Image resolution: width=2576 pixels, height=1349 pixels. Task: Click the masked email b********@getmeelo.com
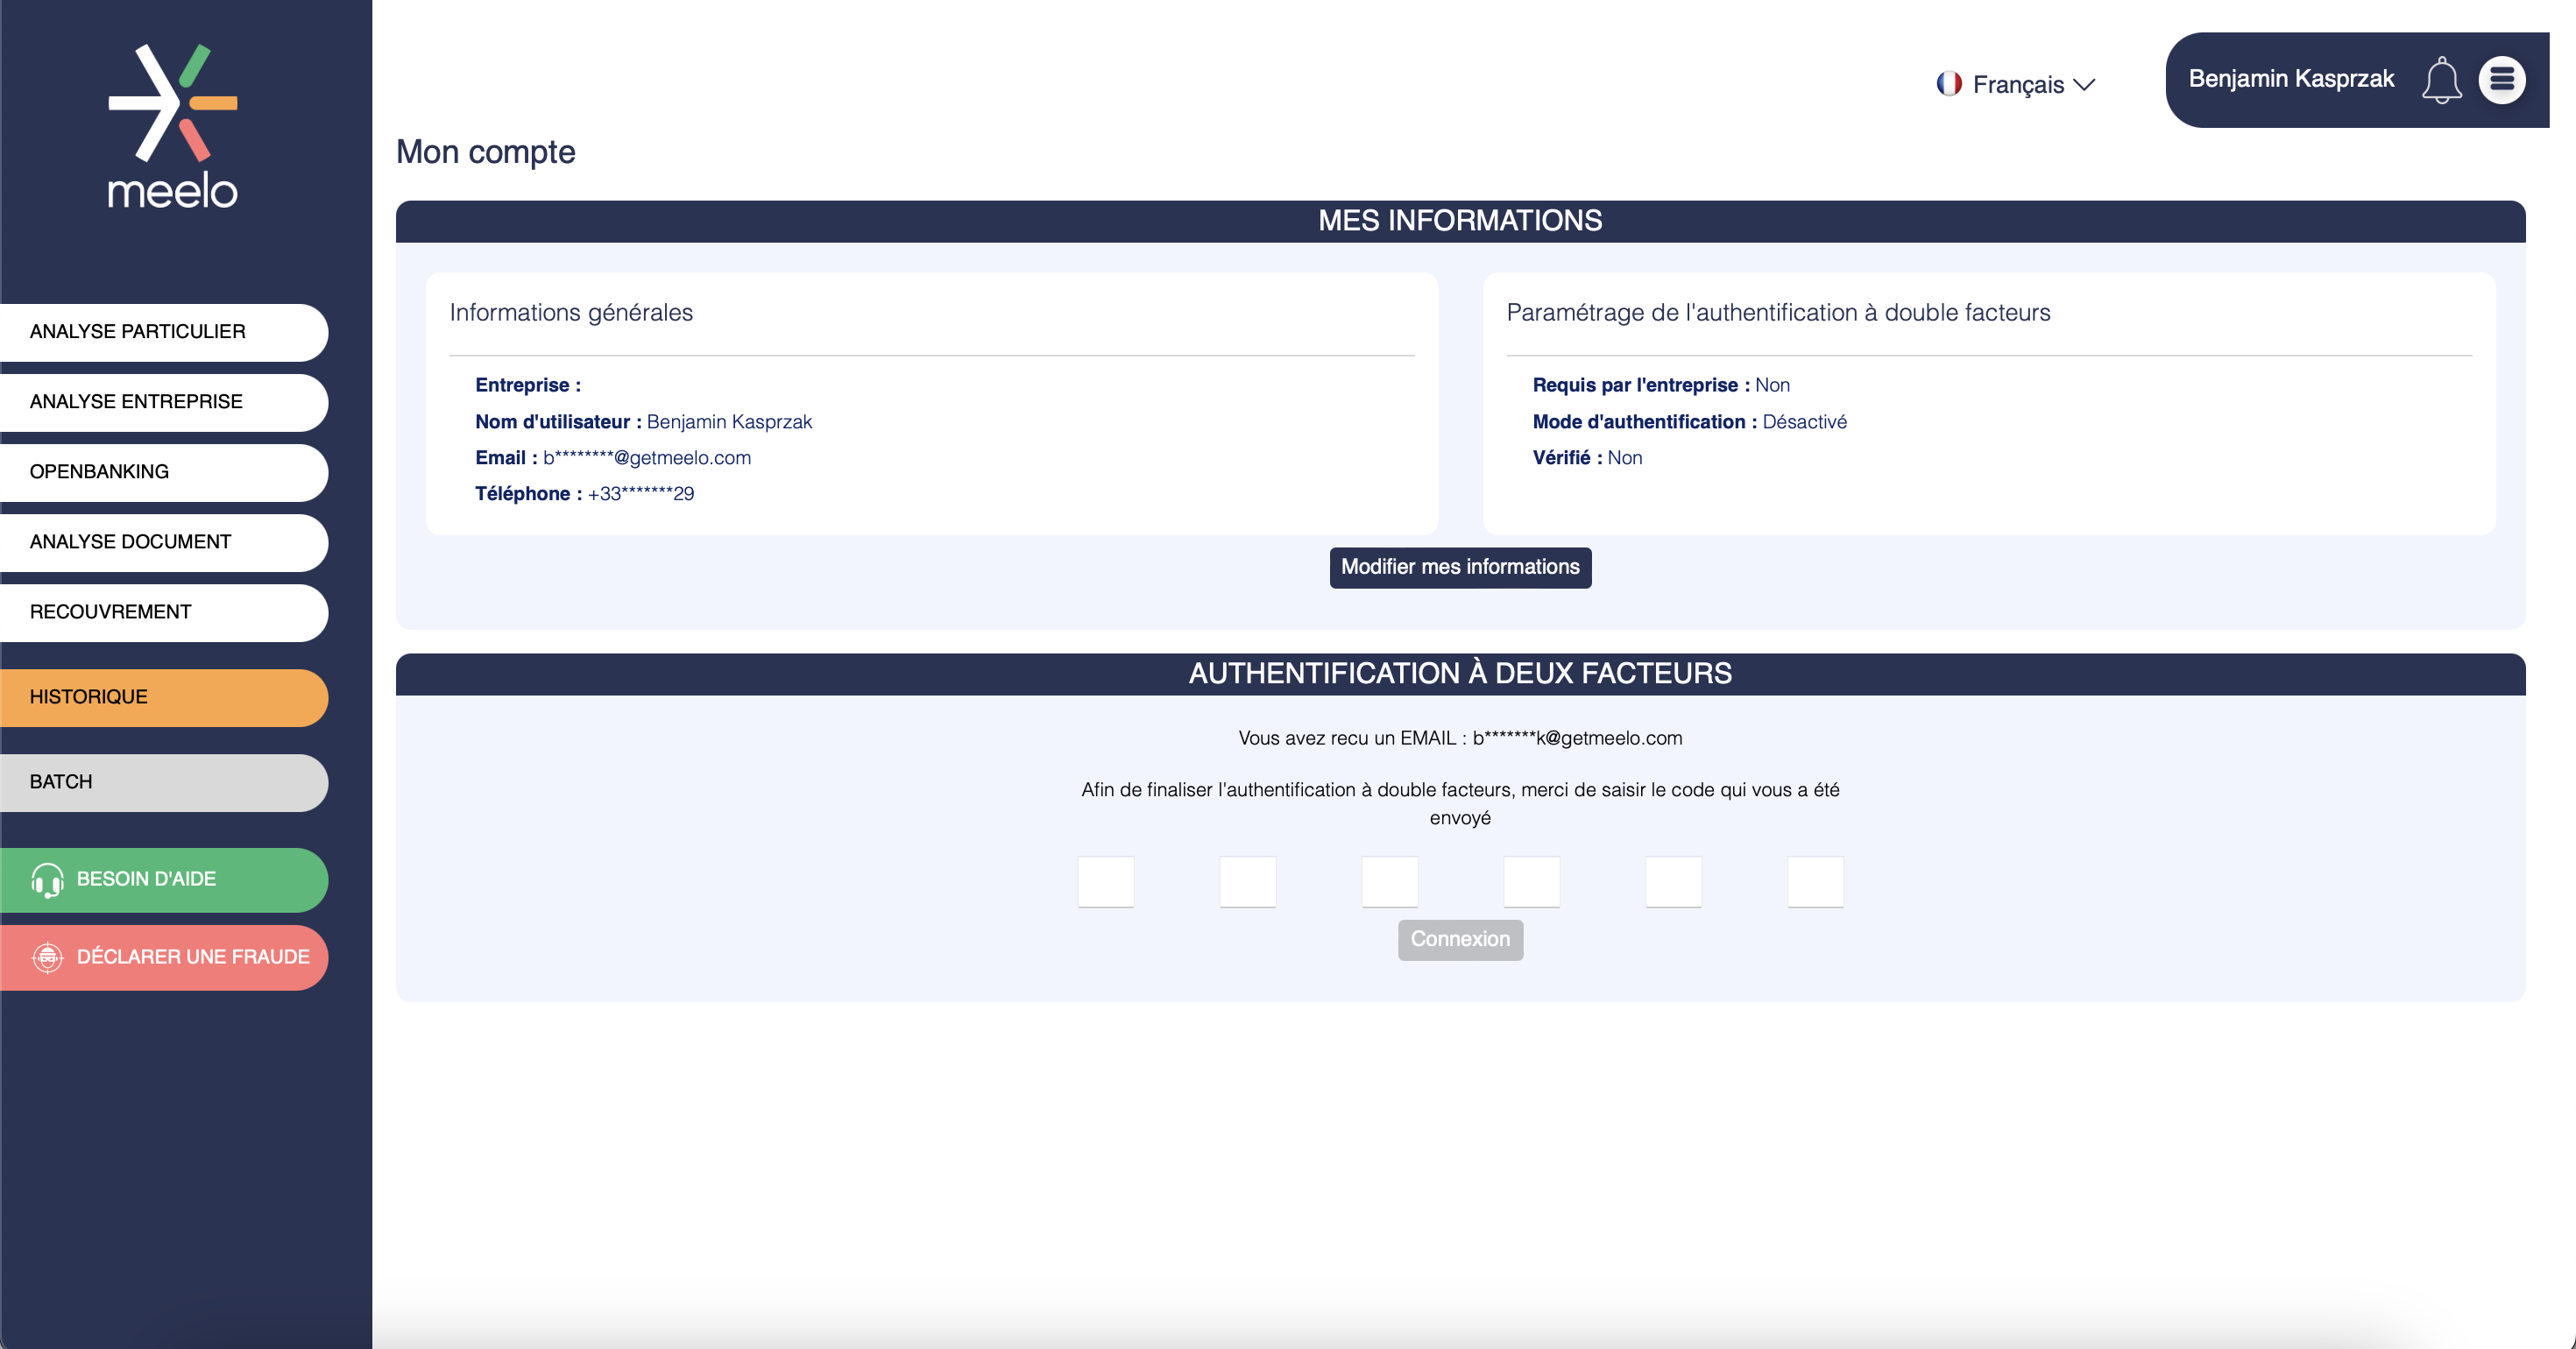(647, 458)
